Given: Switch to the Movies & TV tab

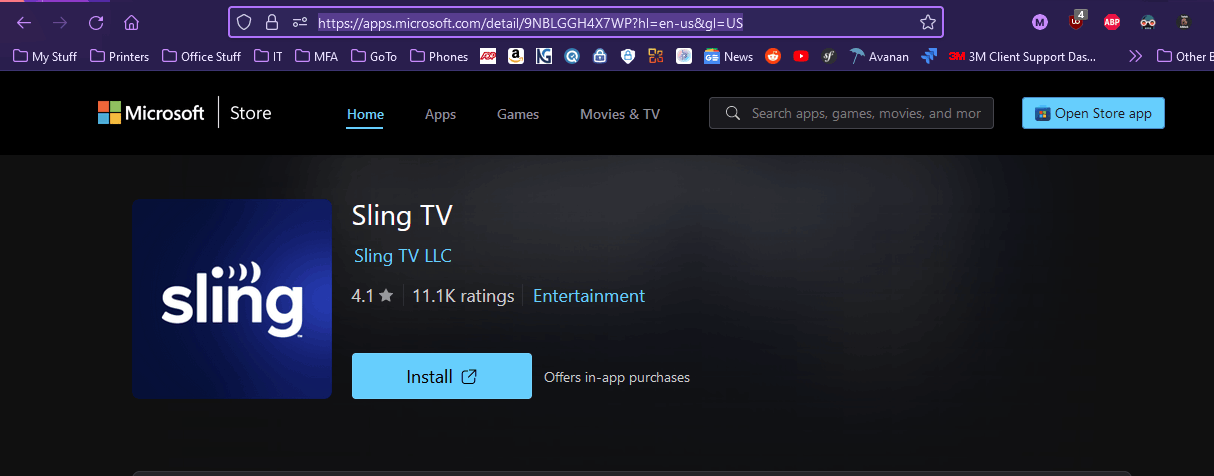Looking at the screenshot, I should coord(620,114).
